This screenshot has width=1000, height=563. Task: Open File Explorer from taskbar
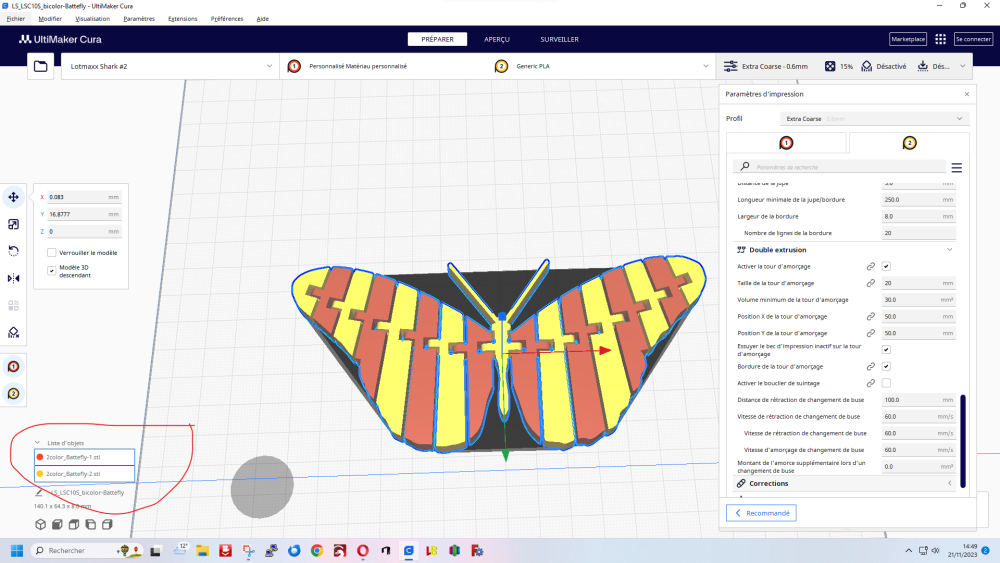203,550
